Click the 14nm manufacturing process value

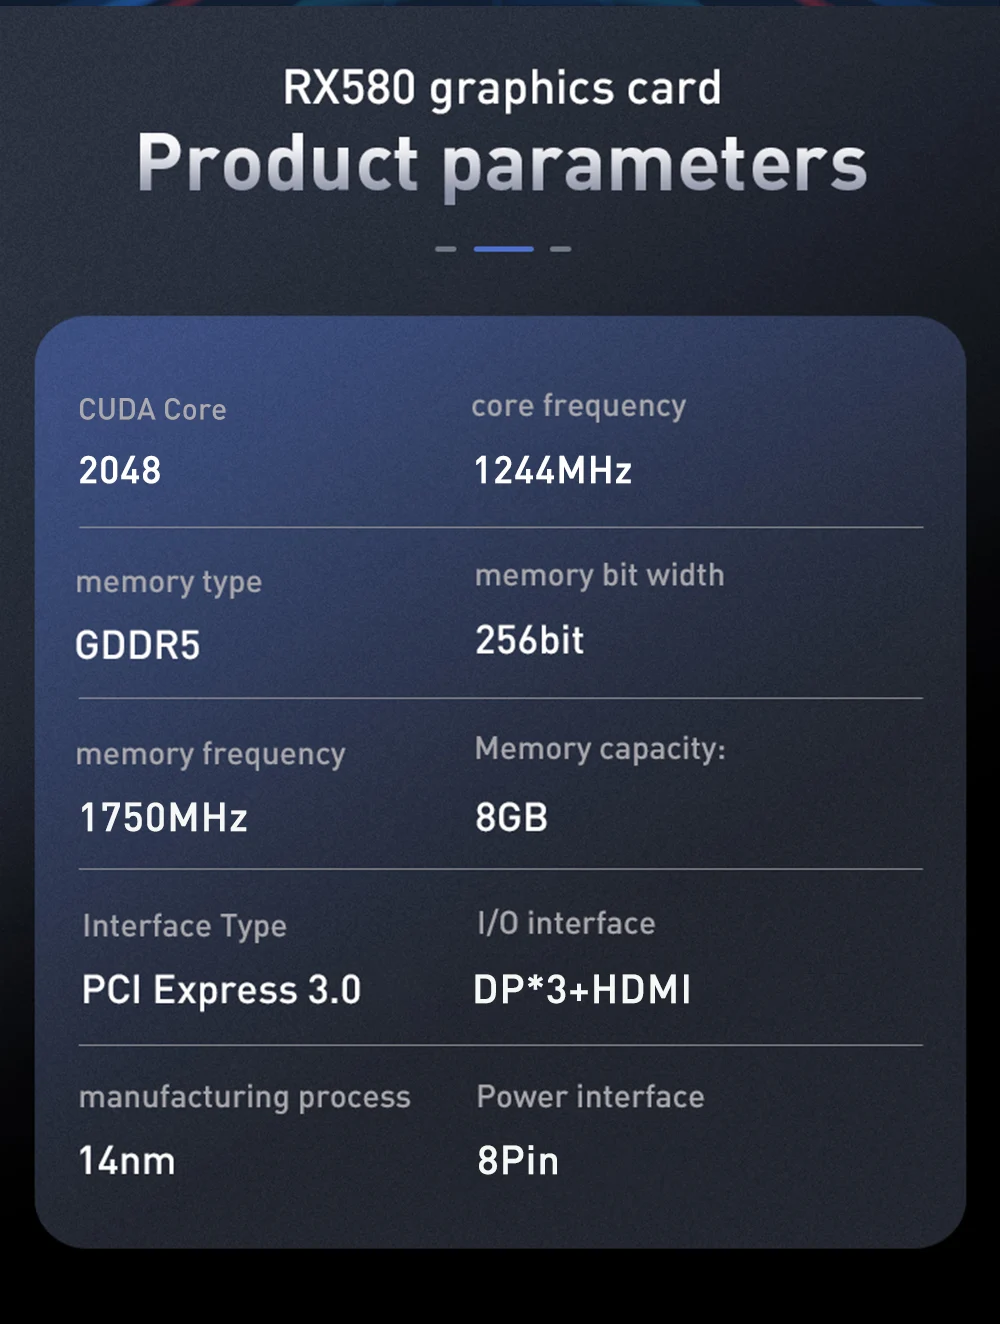[127, 1161]
